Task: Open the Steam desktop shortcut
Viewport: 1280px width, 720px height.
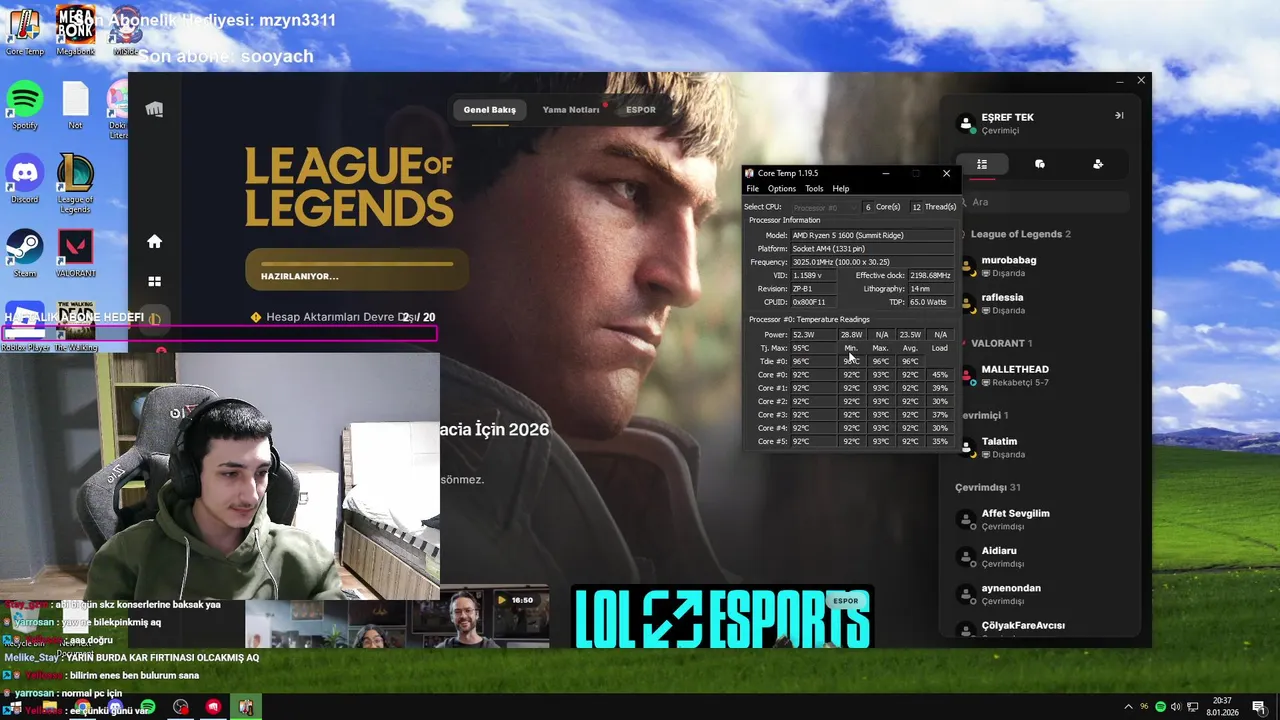Action: tap(25, 253)
